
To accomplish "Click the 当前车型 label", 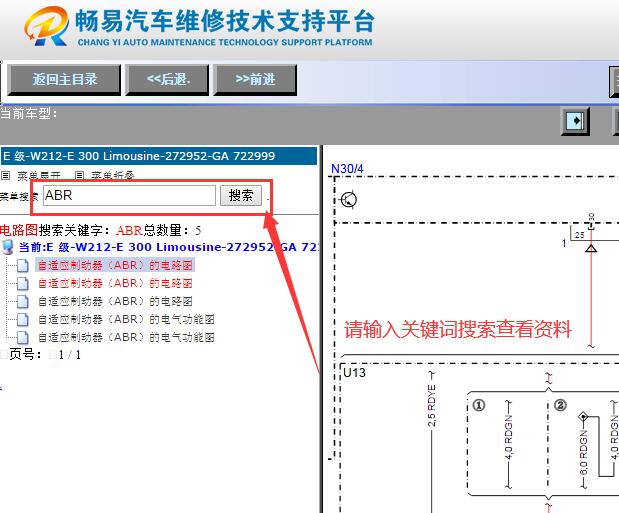I will tap(28, 113).
